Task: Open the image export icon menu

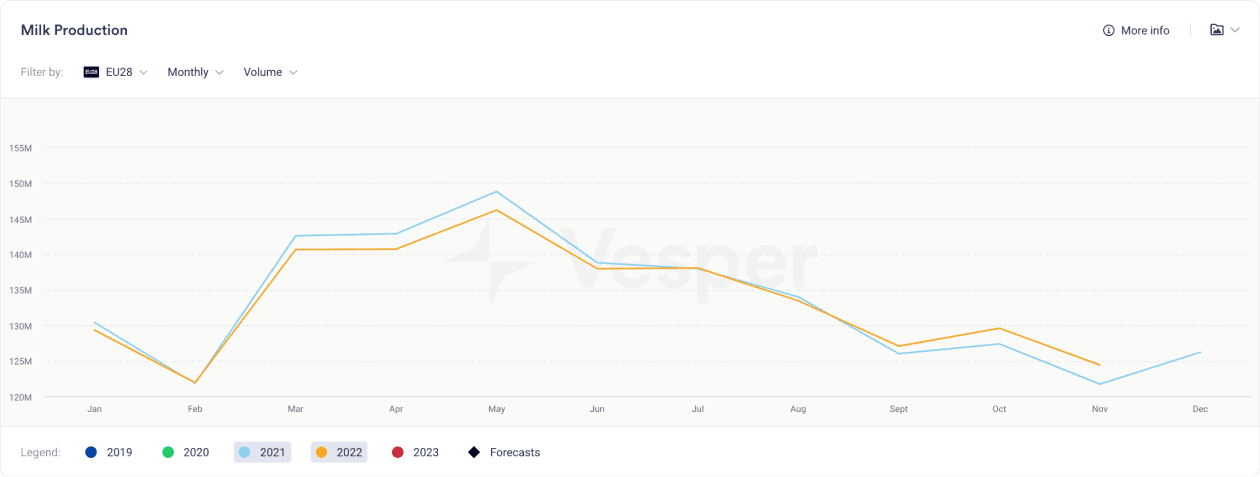Action: 1217,30
